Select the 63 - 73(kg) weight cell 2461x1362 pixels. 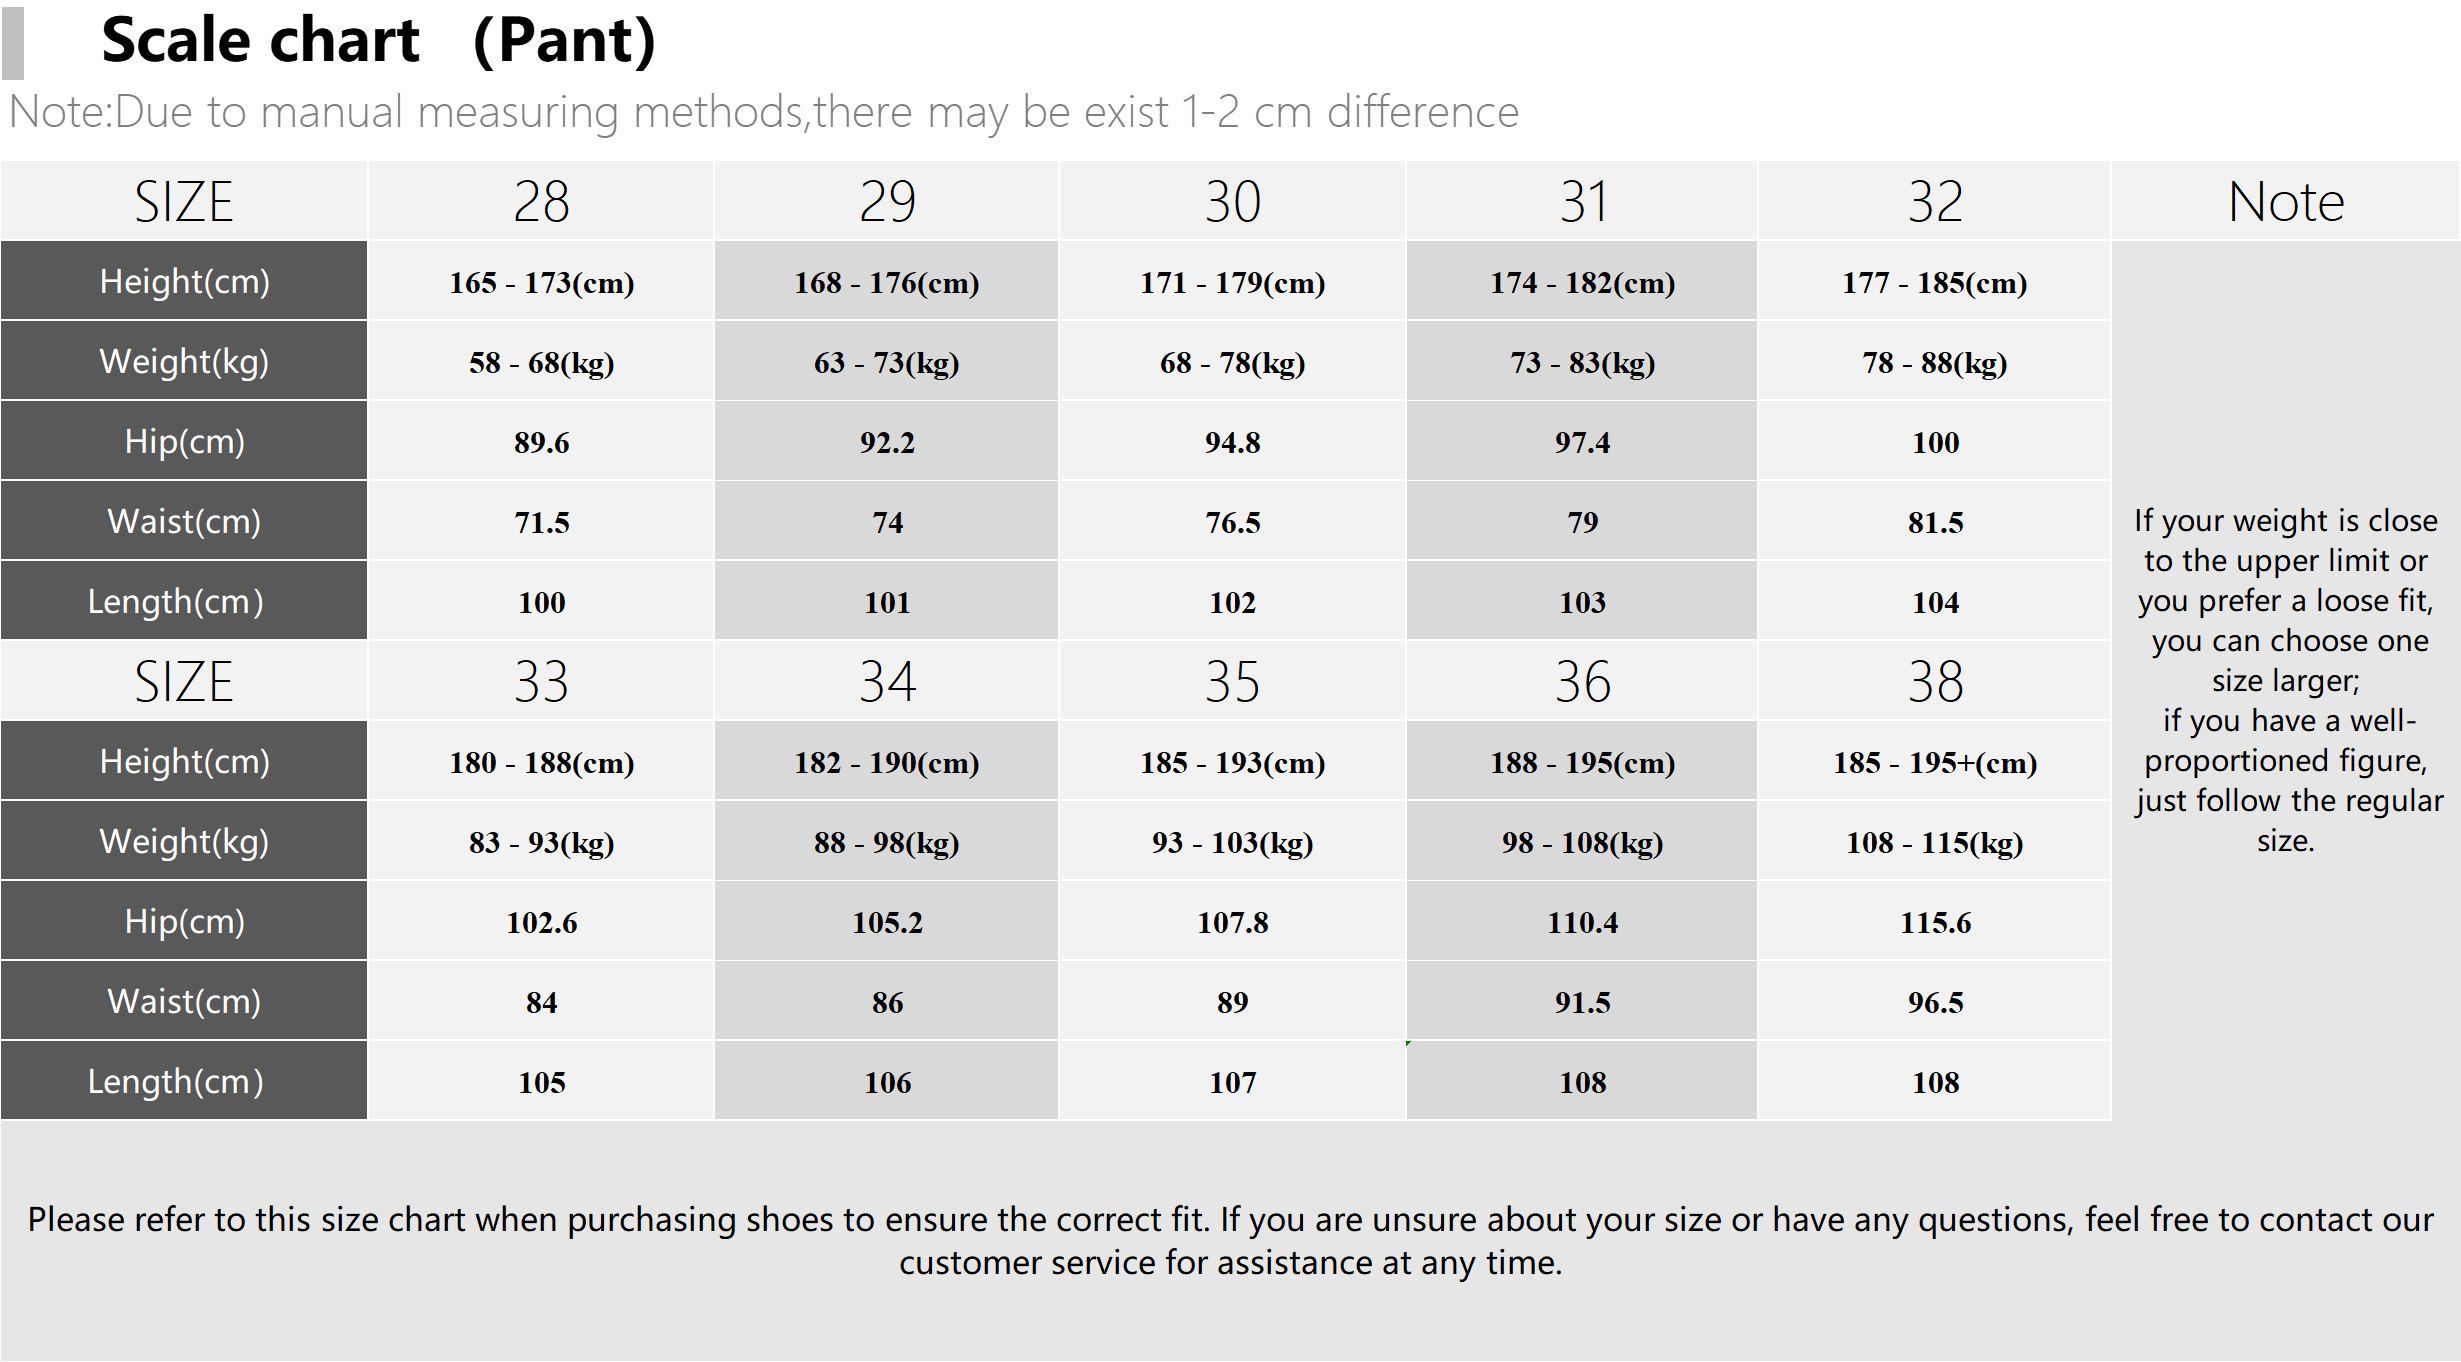click(x=886, y=362)
